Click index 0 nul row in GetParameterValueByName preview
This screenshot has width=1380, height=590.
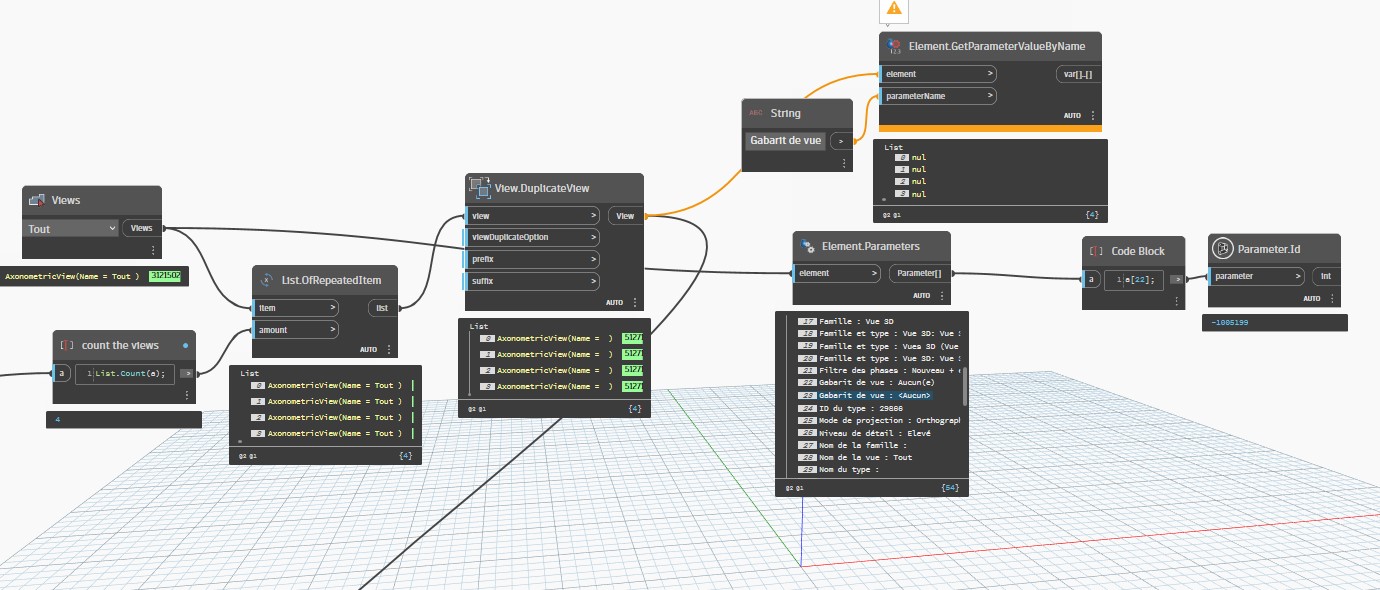pos(912,158)
